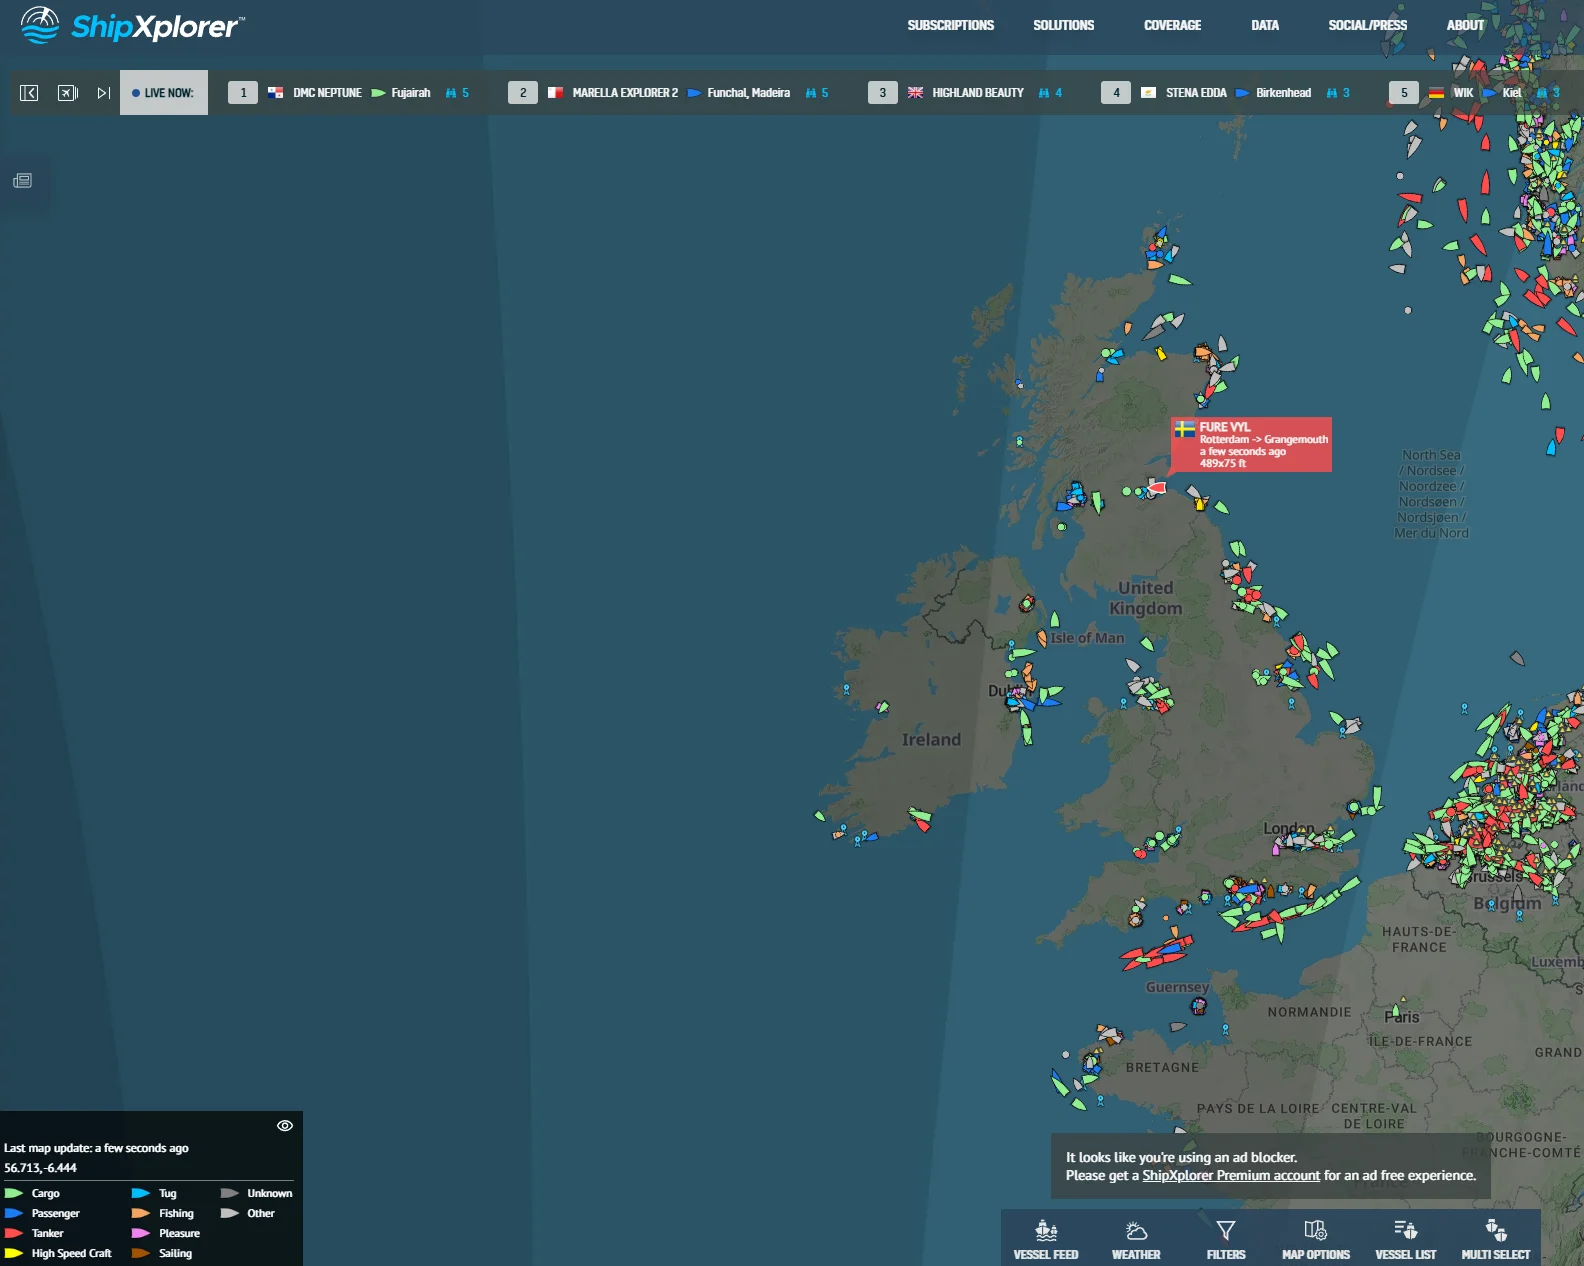Click the ShipXplorer logo
1584x1266 pixels.
(x=132, y=26)
